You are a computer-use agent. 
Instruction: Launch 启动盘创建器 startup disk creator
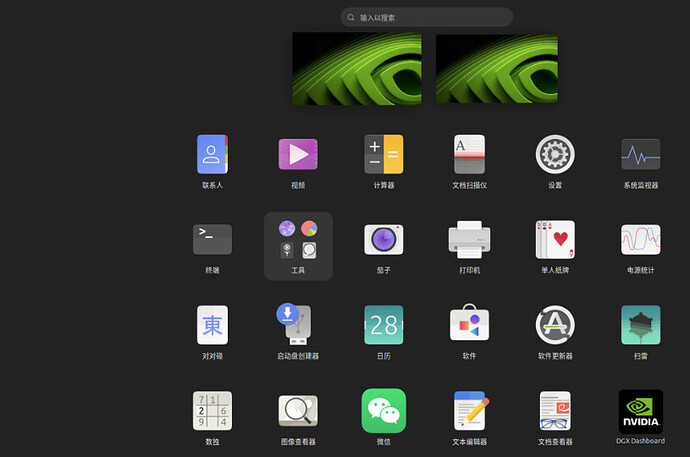click(x=298, y=325)
